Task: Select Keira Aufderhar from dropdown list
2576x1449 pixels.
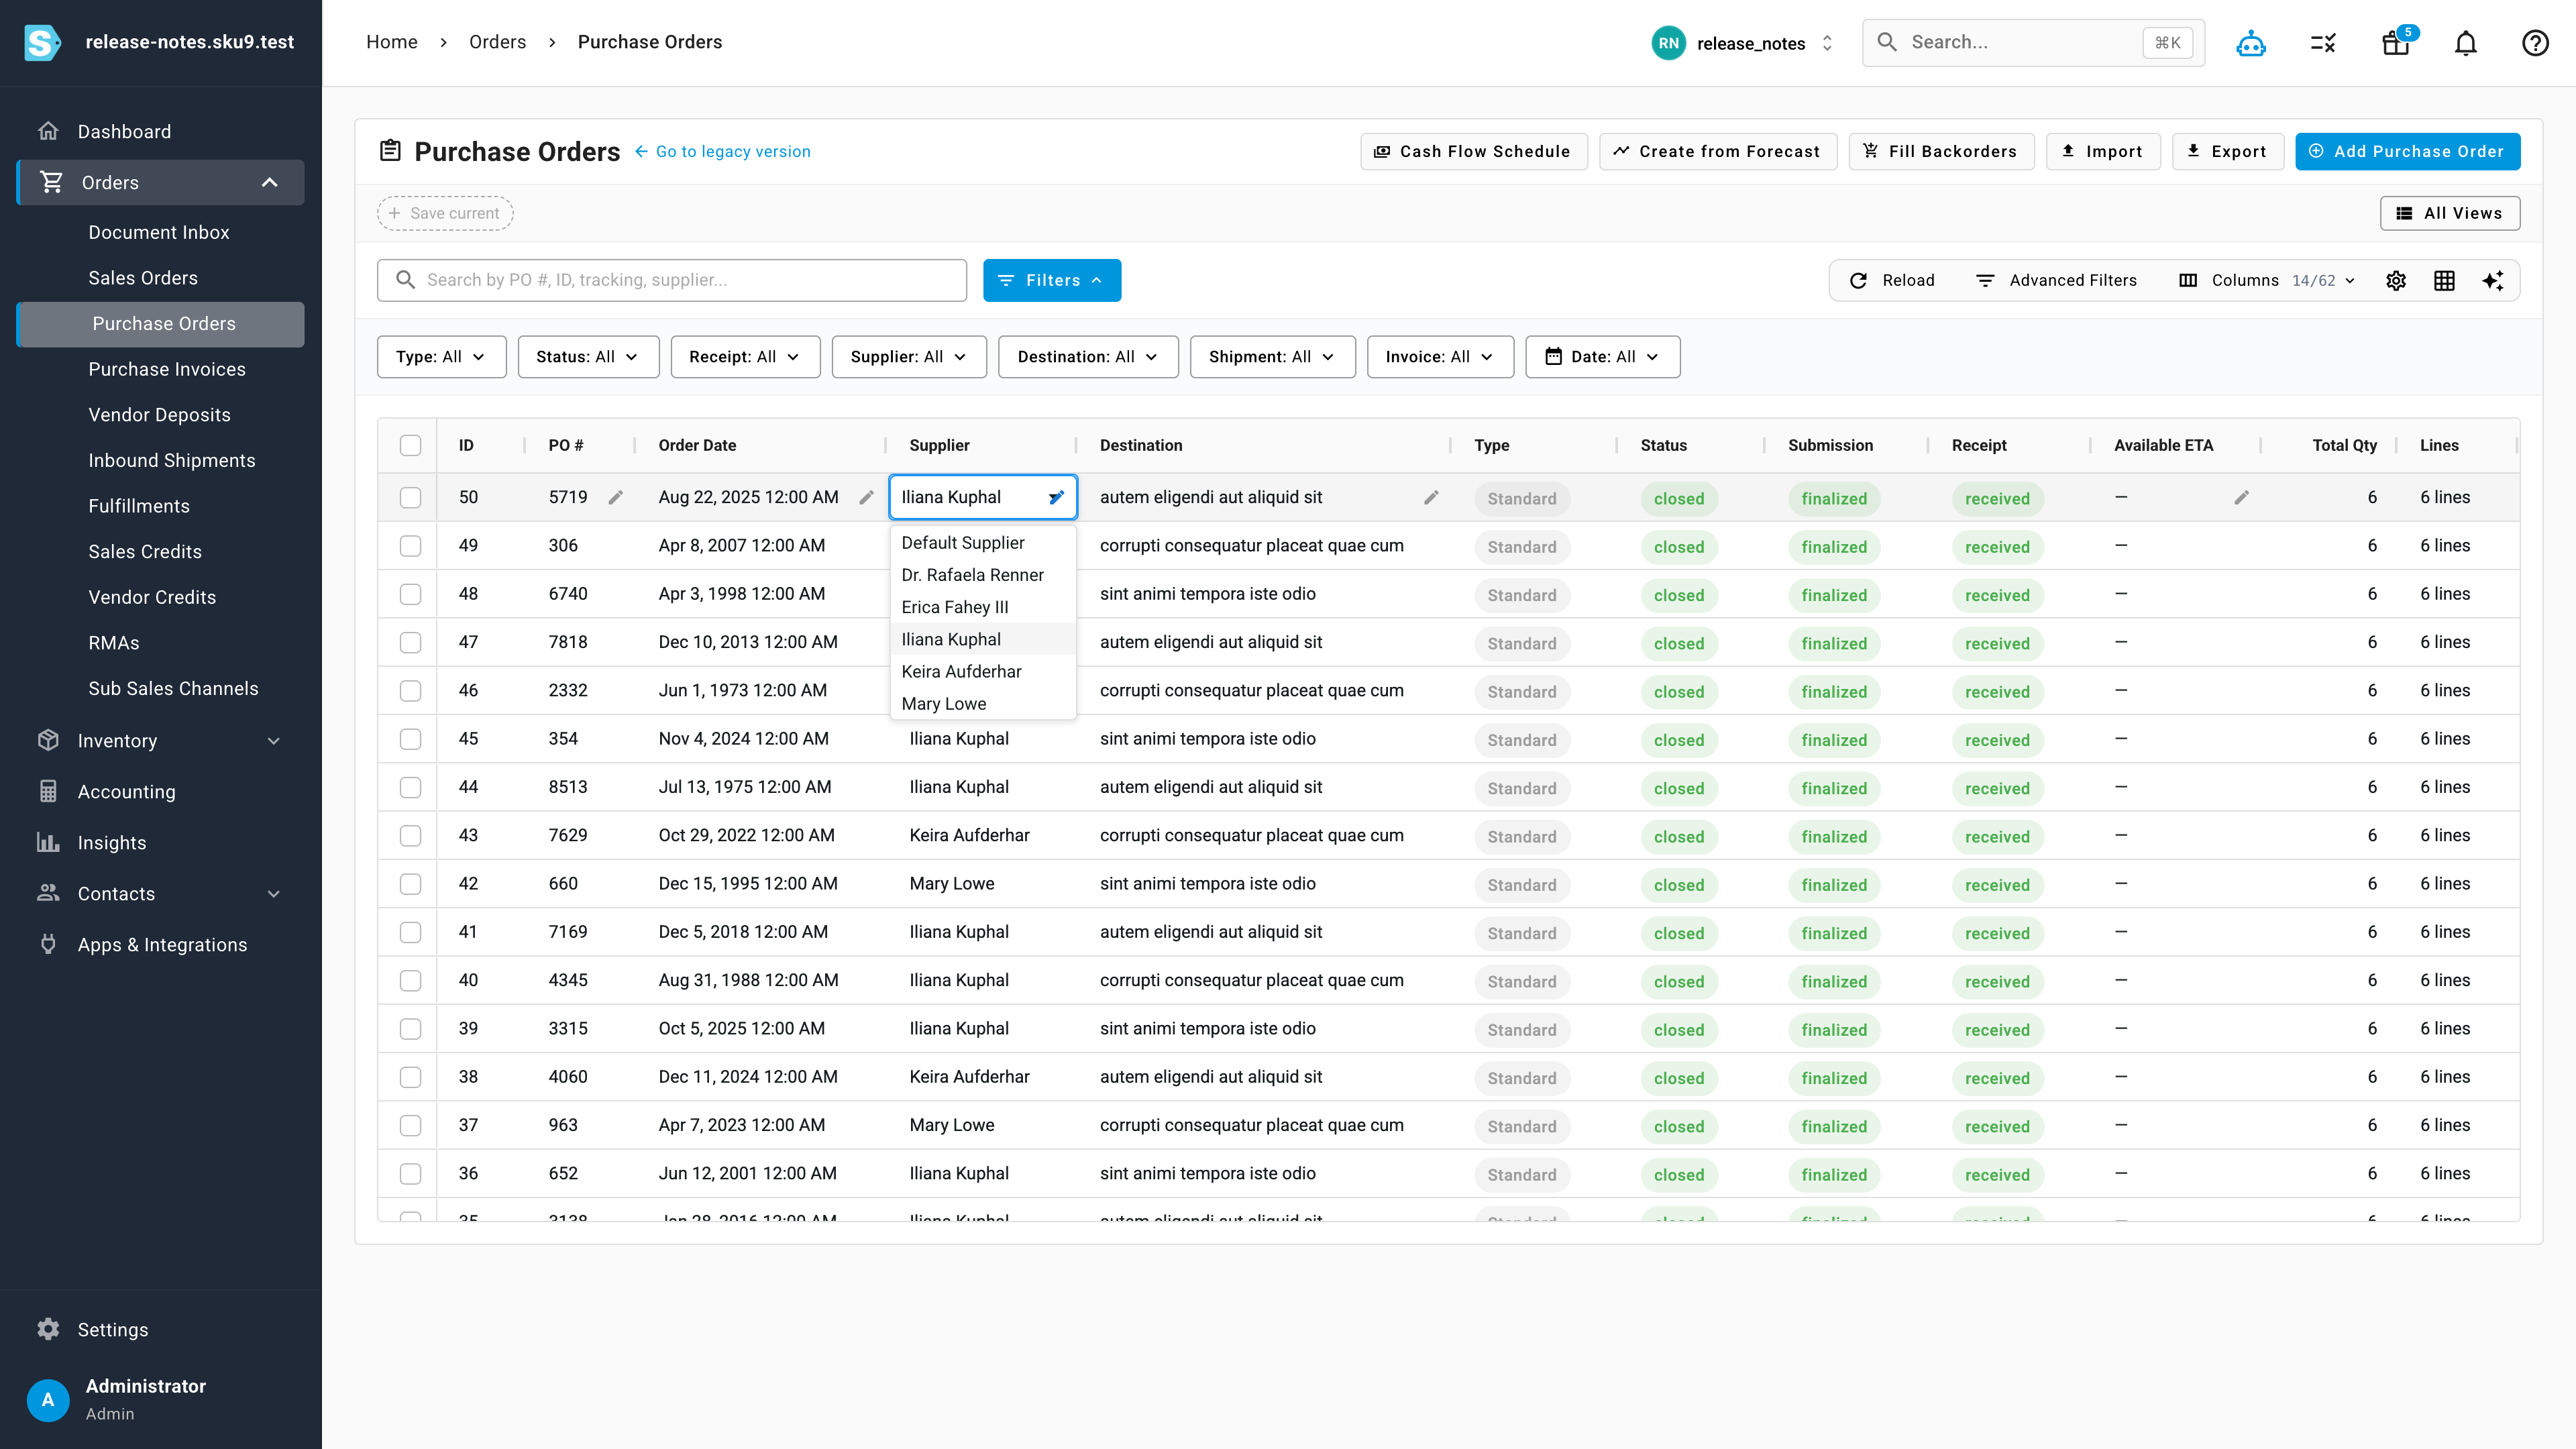Action: click(983, 672)
